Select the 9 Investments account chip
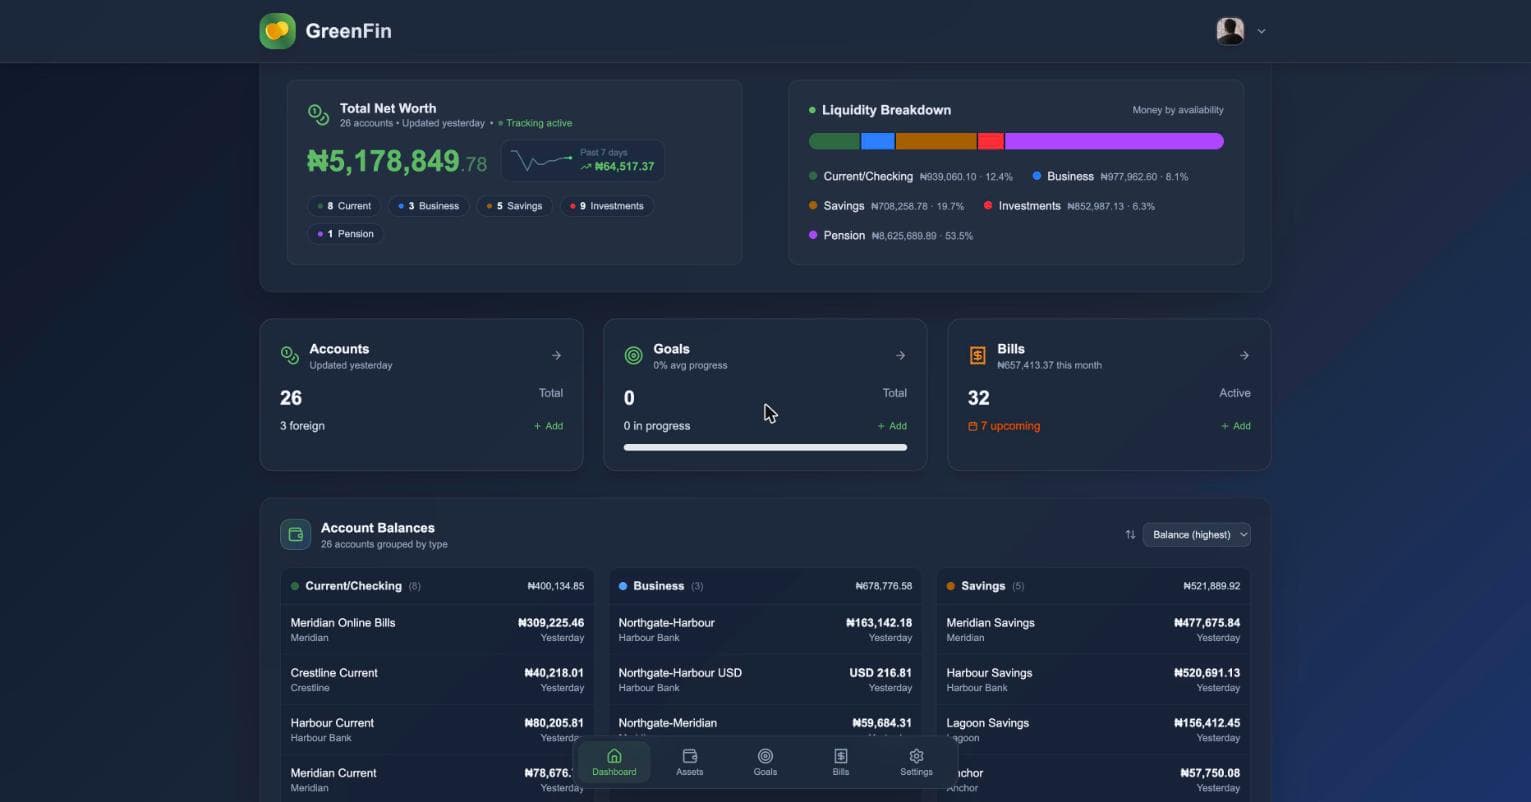The width and height of the screenshot is (1531, 802). (606, 206)
